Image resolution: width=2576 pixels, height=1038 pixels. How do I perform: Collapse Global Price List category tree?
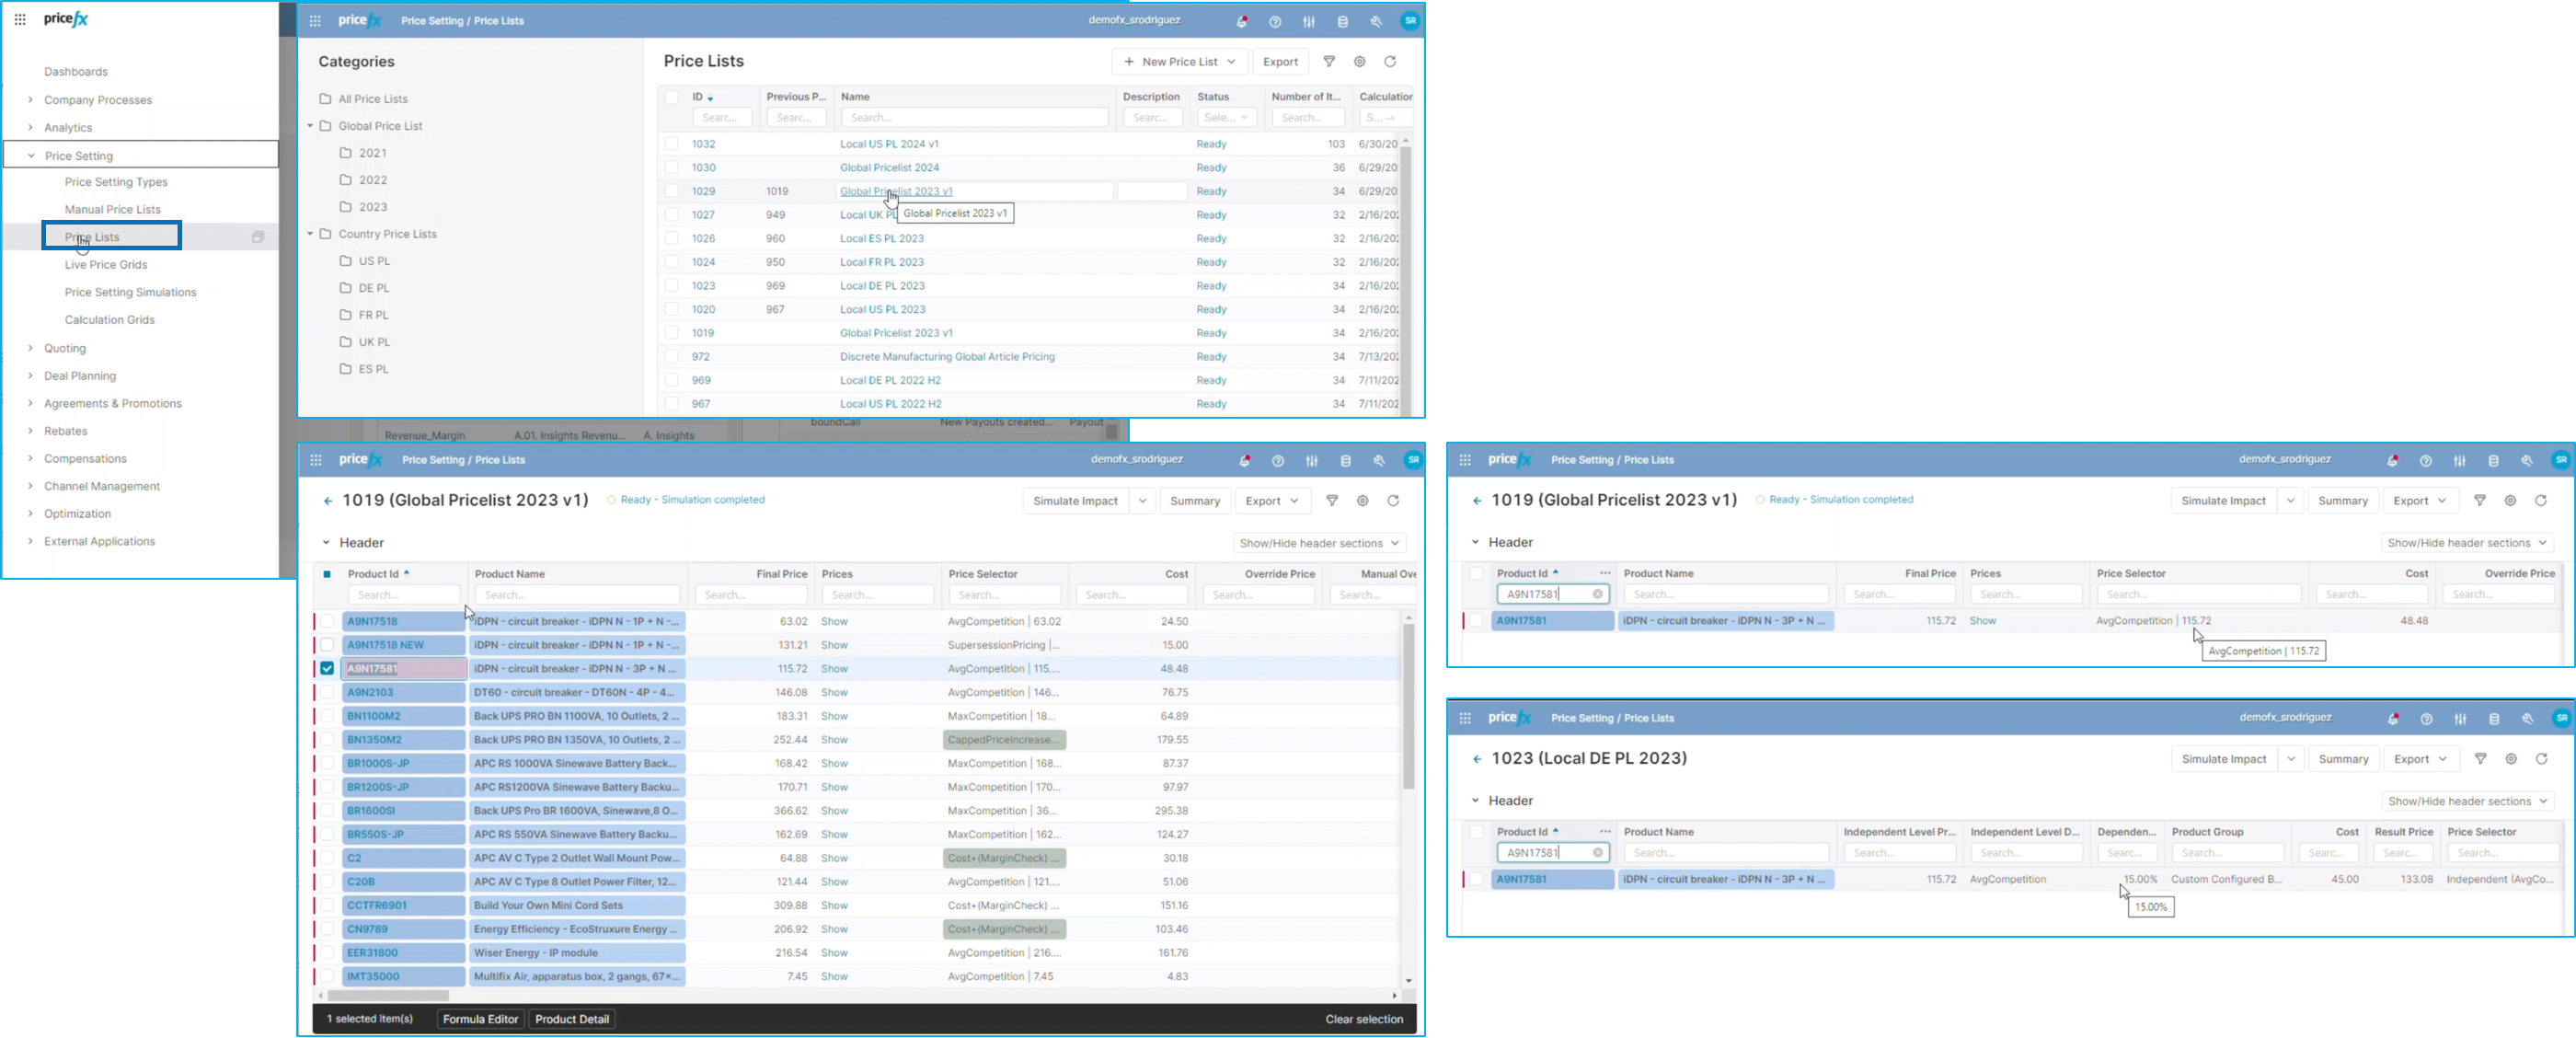point(310,126)
